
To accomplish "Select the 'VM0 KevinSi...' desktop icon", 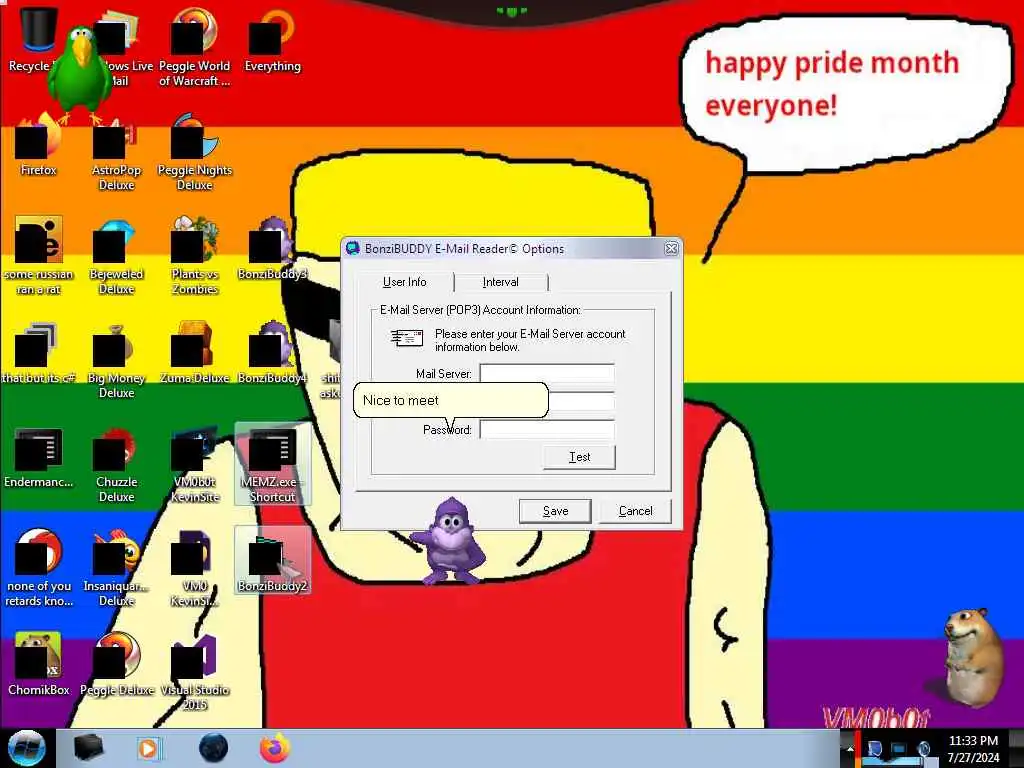I will [x=195, y=568].
